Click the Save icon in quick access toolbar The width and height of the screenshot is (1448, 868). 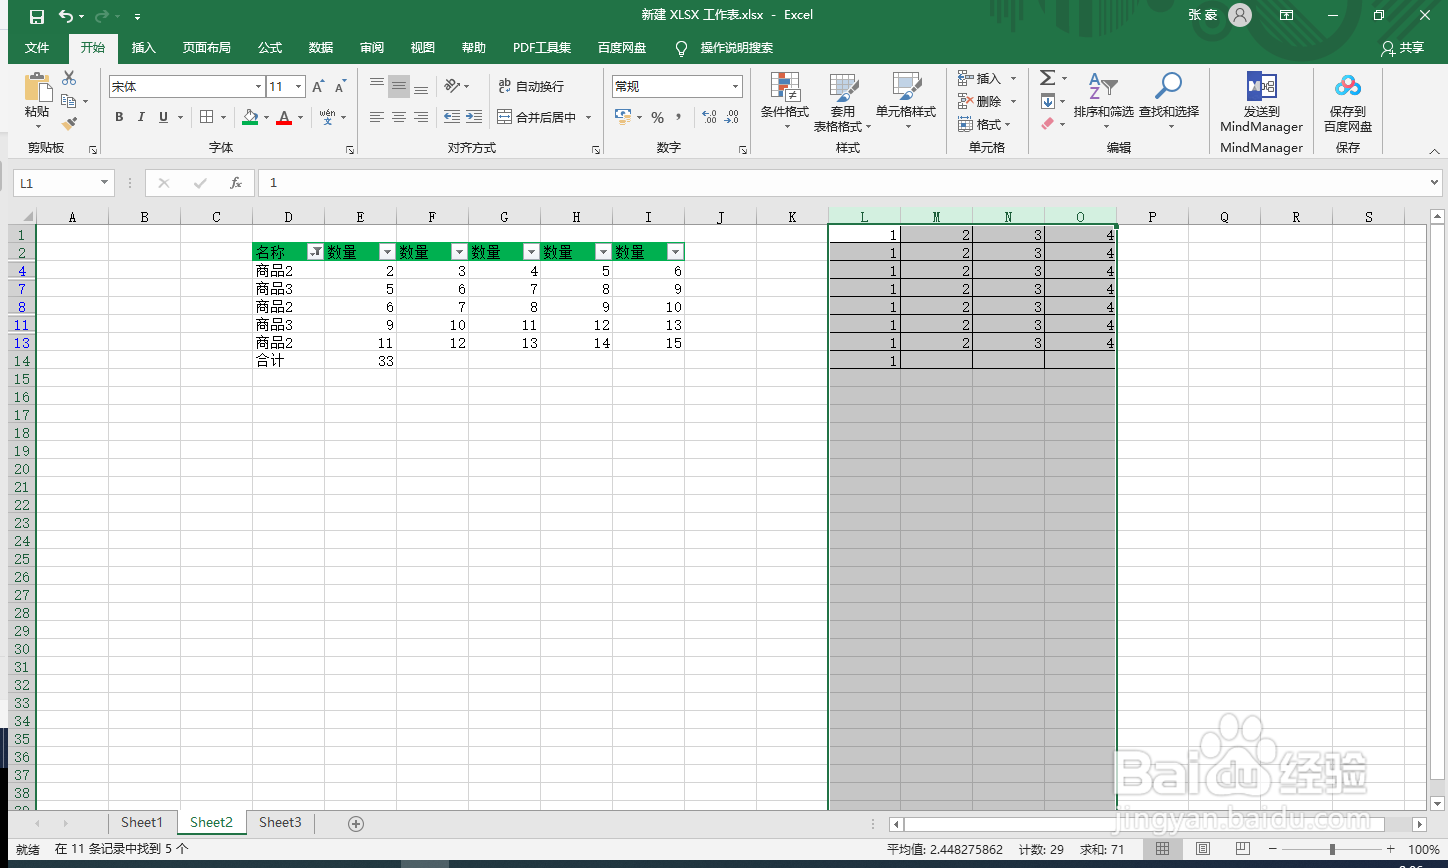click(x=37, y=16)
